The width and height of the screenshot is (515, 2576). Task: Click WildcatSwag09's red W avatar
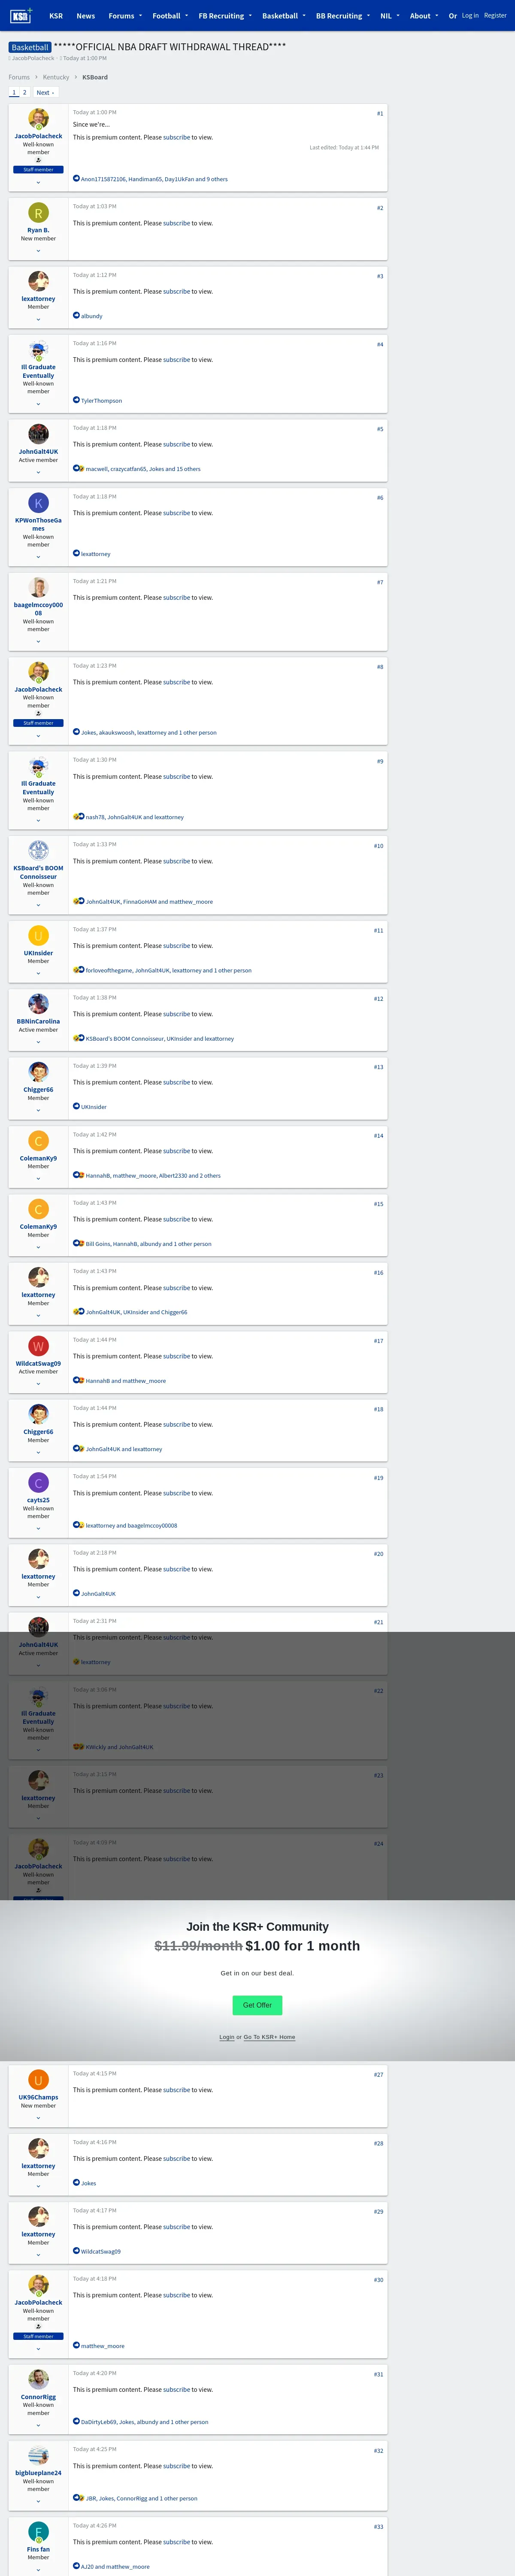click(x=38, y=1346)
